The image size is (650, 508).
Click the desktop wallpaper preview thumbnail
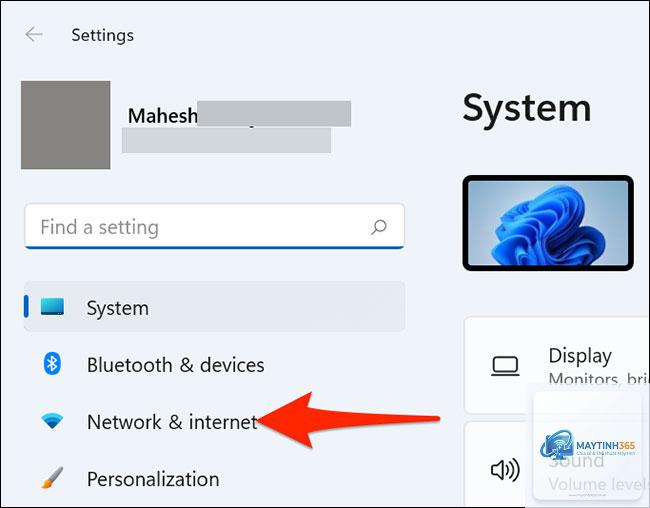pyautogui.click(x=548, y=223)
